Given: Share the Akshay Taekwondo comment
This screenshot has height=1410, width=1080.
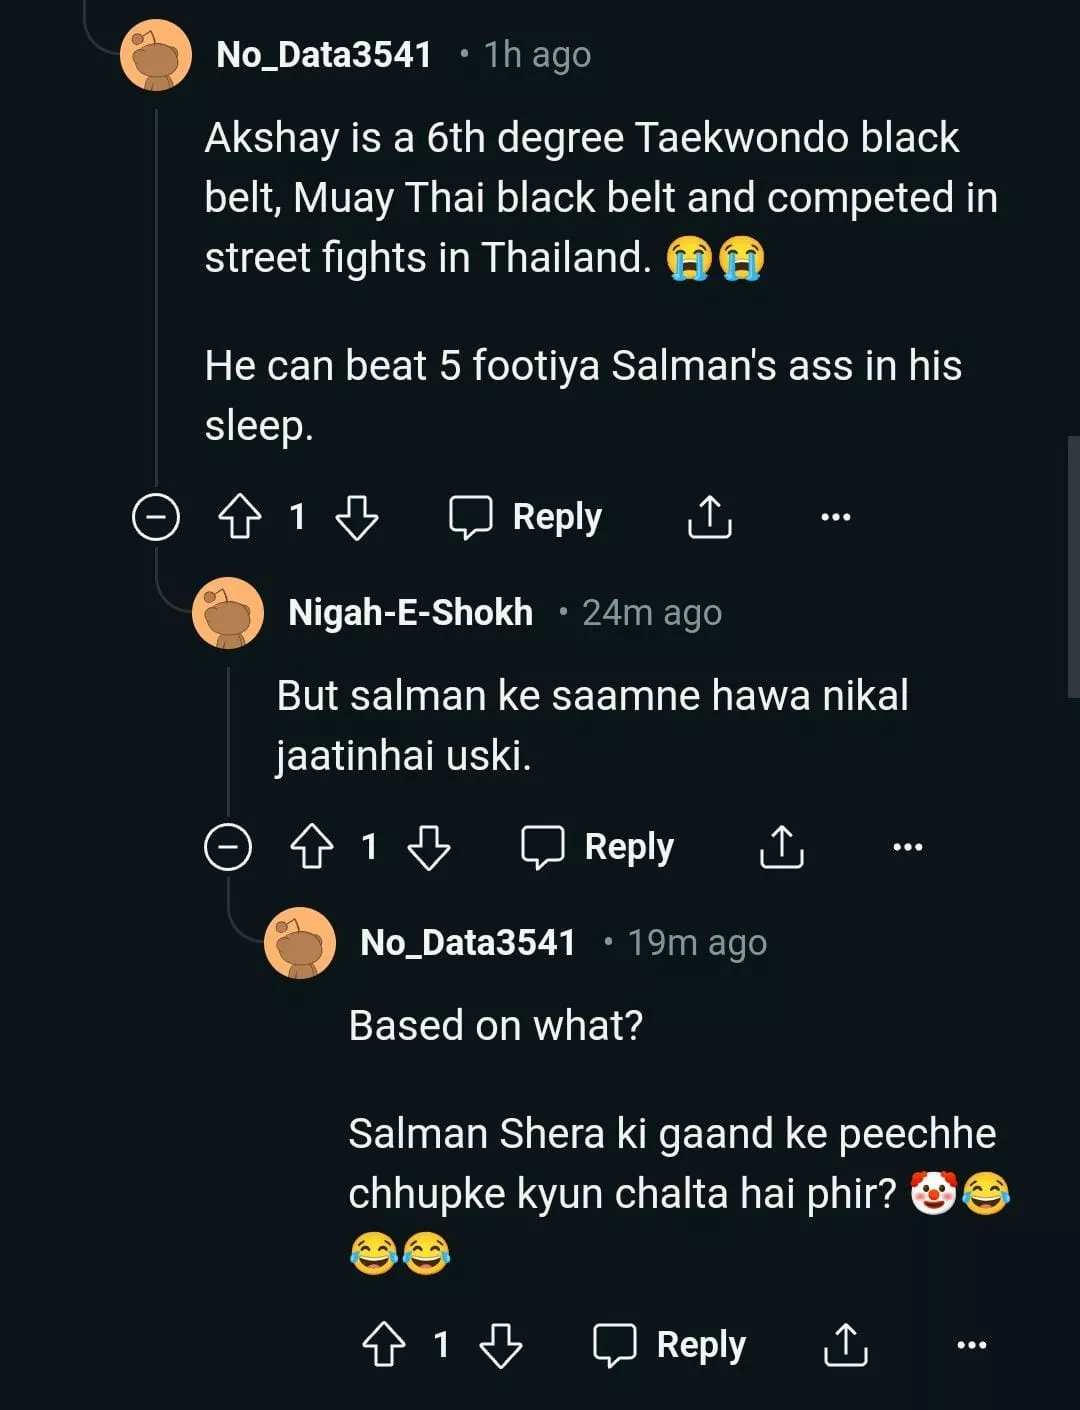Looking at the screenshot, I should coord(710,517).
